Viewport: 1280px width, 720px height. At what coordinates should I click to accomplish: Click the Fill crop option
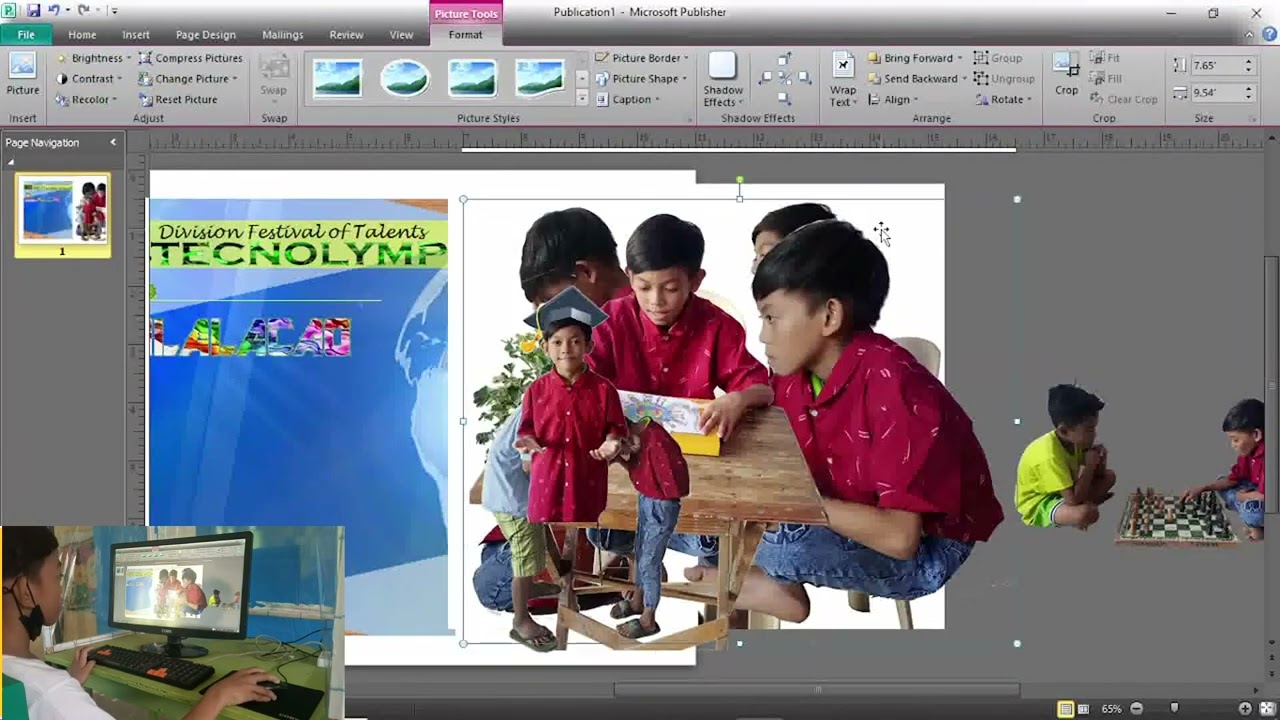click(1106, 78)
